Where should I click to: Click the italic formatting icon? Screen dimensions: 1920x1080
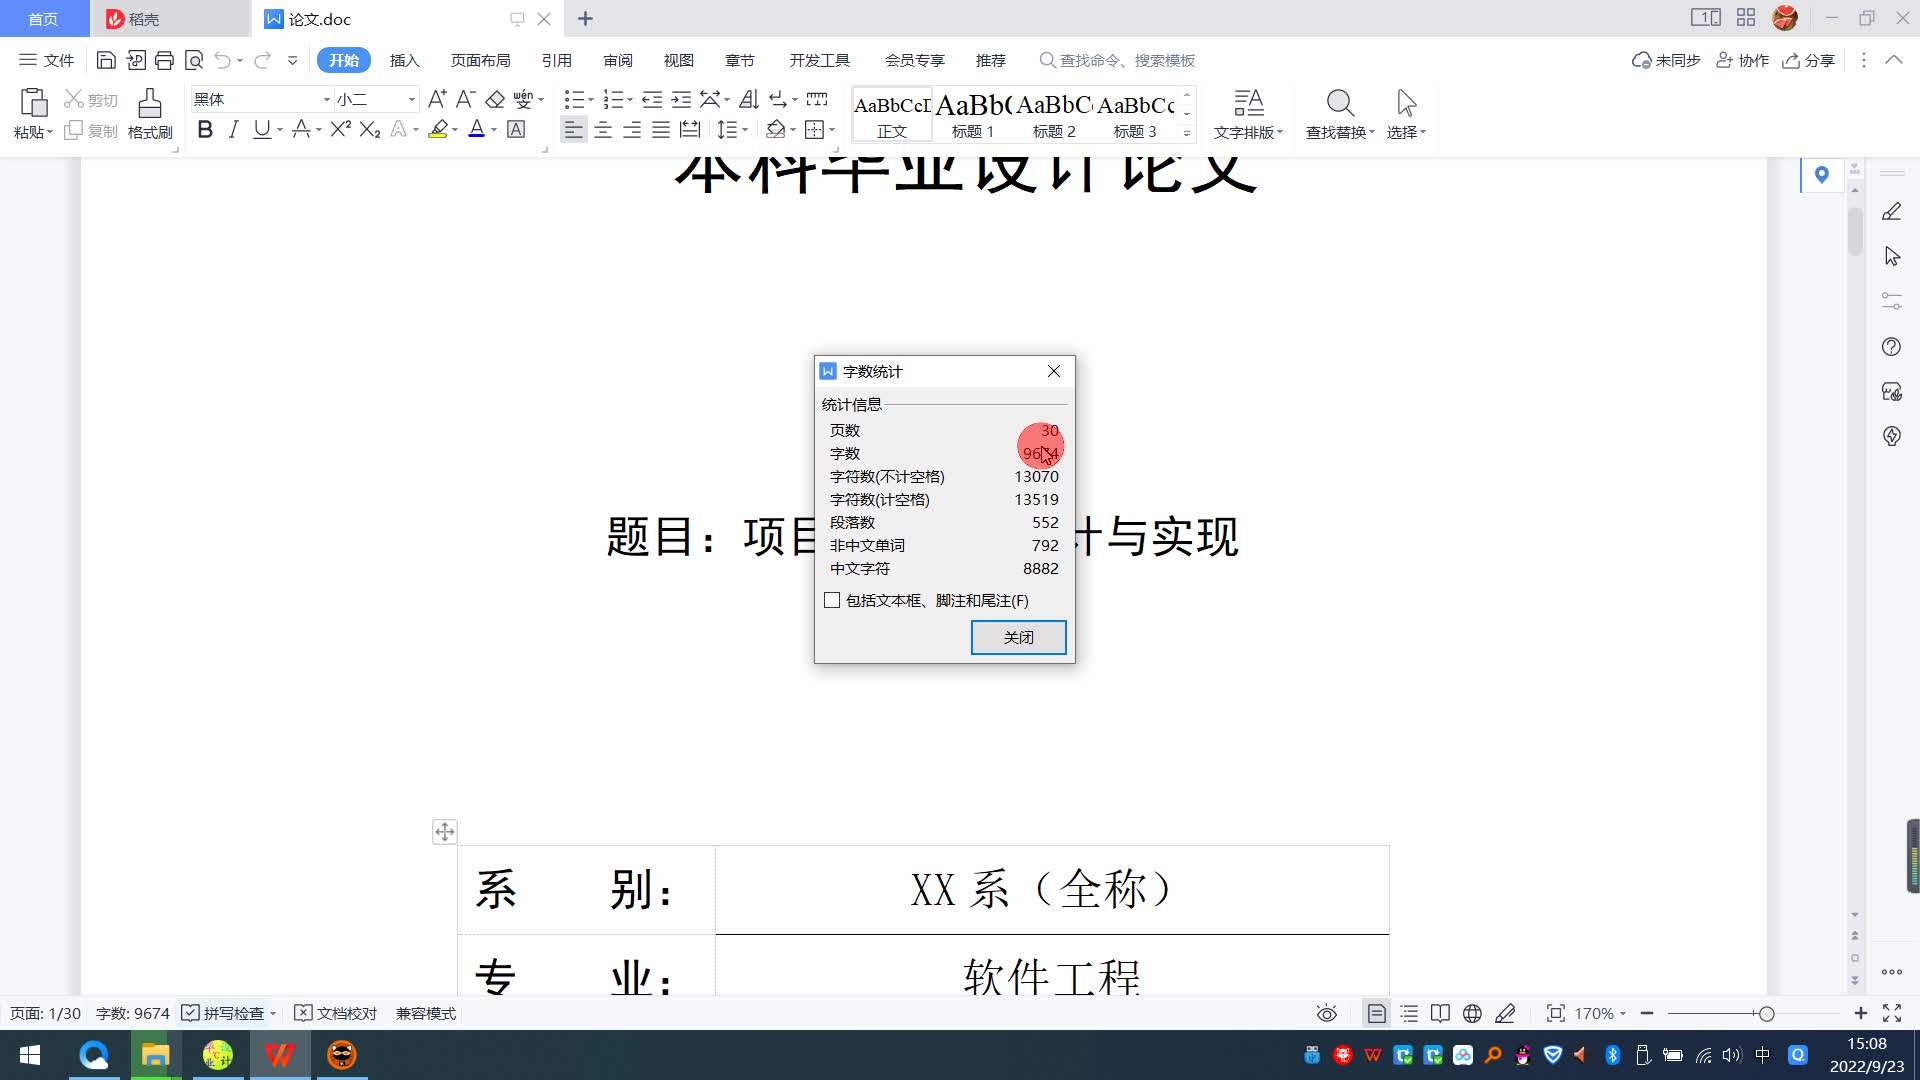234,130
